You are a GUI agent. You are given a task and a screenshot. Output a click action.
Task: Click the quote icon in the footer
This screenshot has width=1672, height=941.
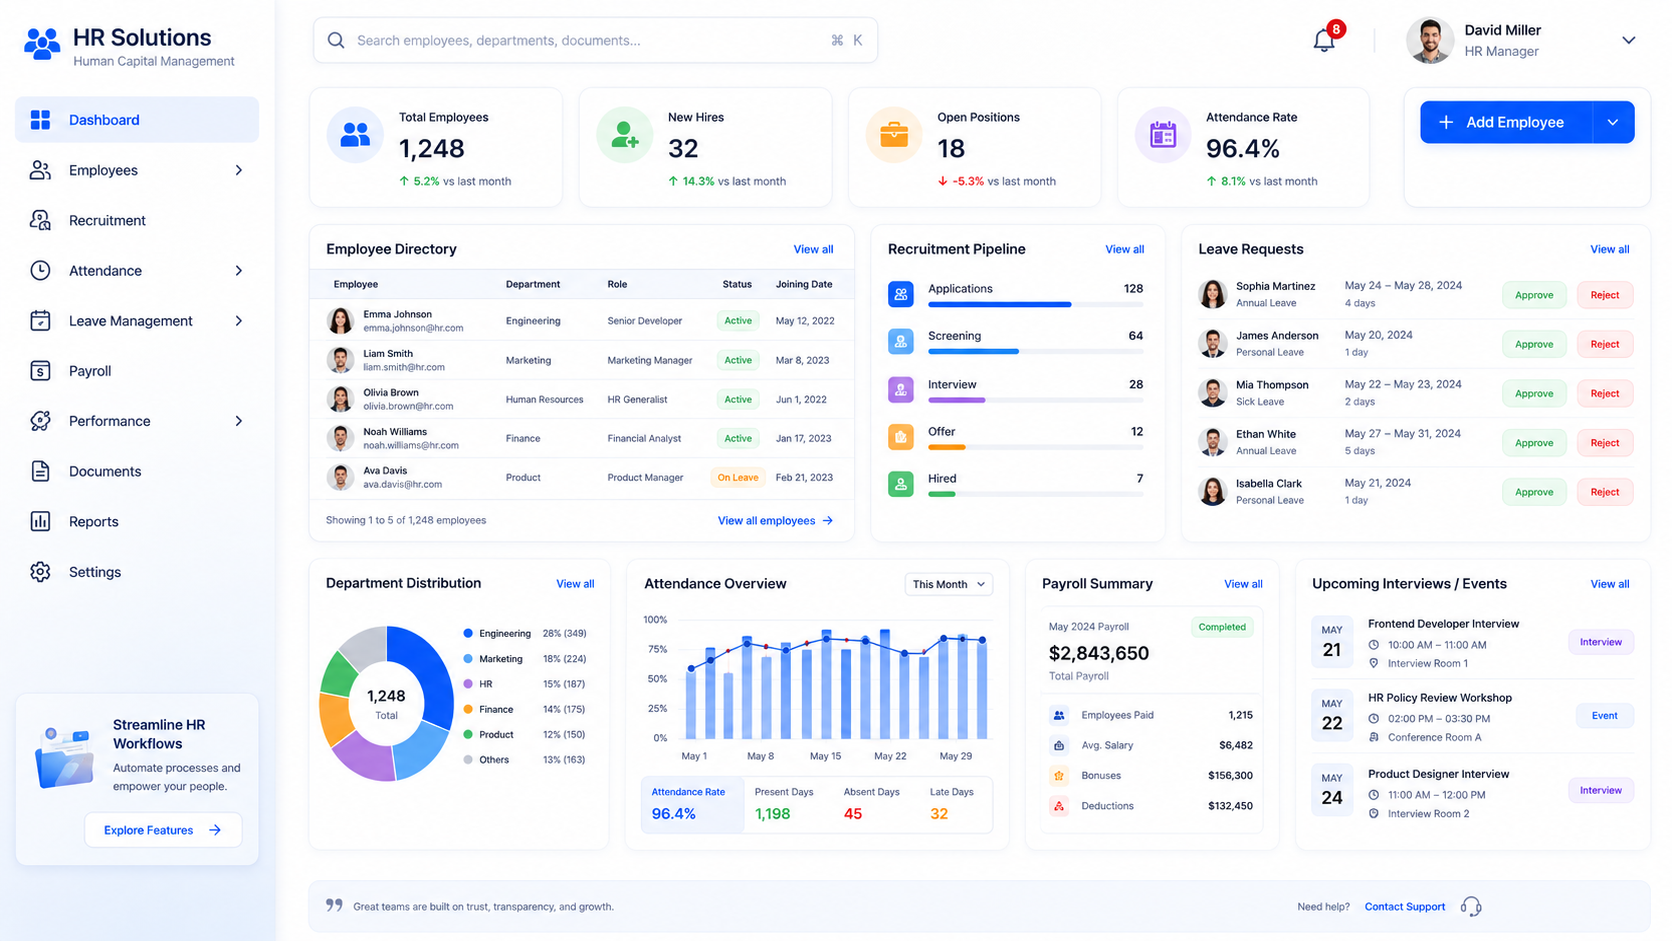(334, 905)
